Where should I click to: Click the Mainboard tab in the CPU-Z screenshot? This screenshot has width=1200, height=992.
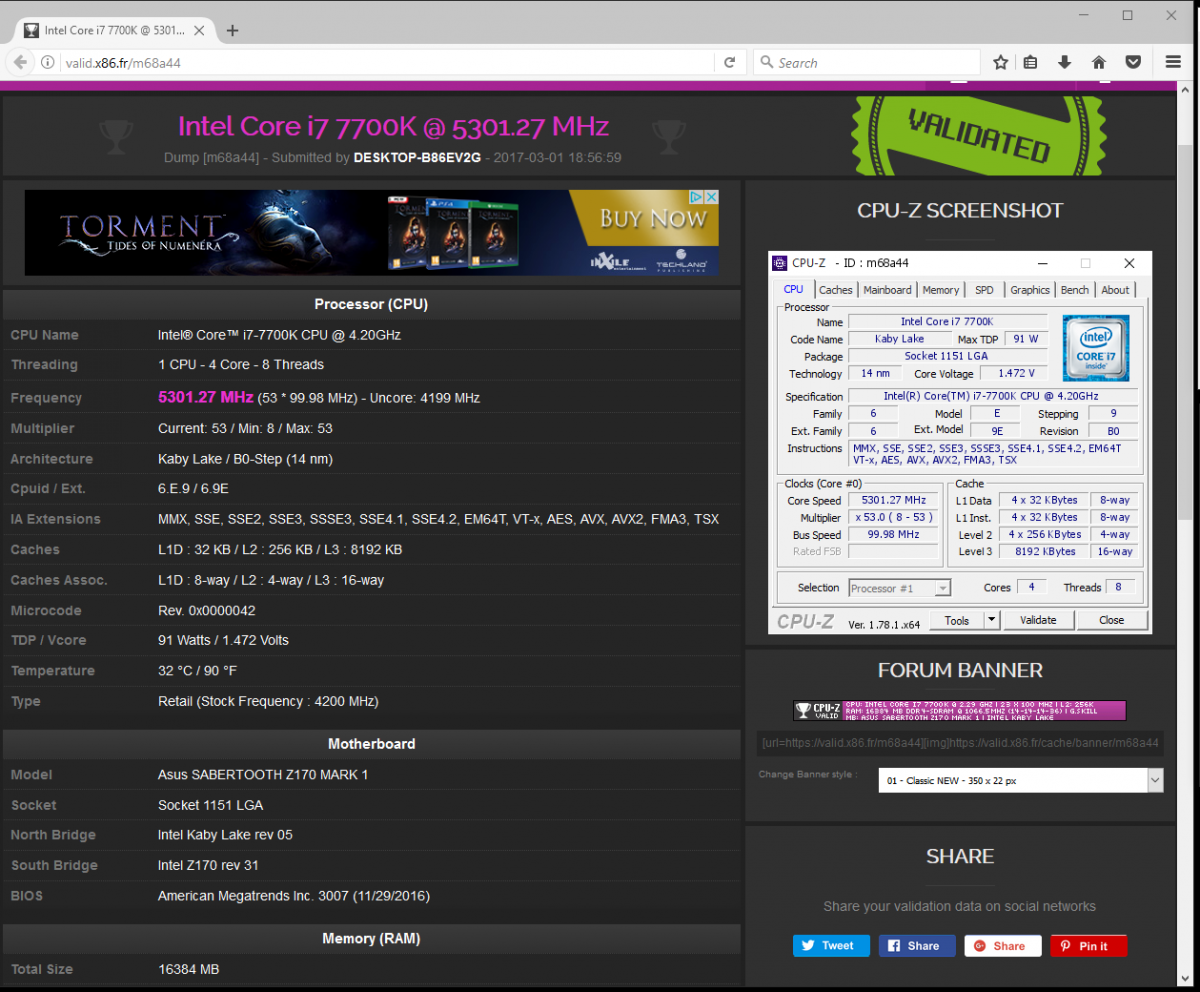coord(888,290)
